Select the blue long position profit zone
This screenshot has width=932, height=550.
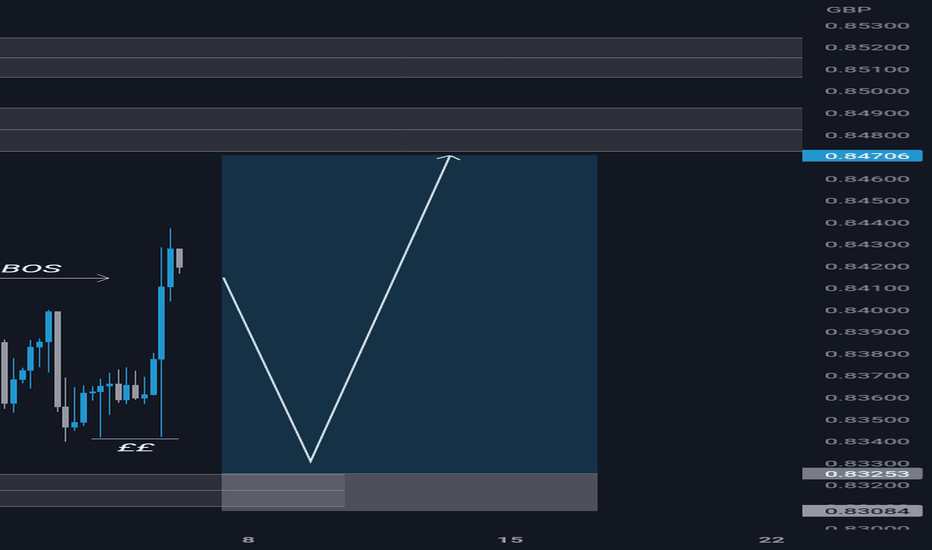[410, 315]
